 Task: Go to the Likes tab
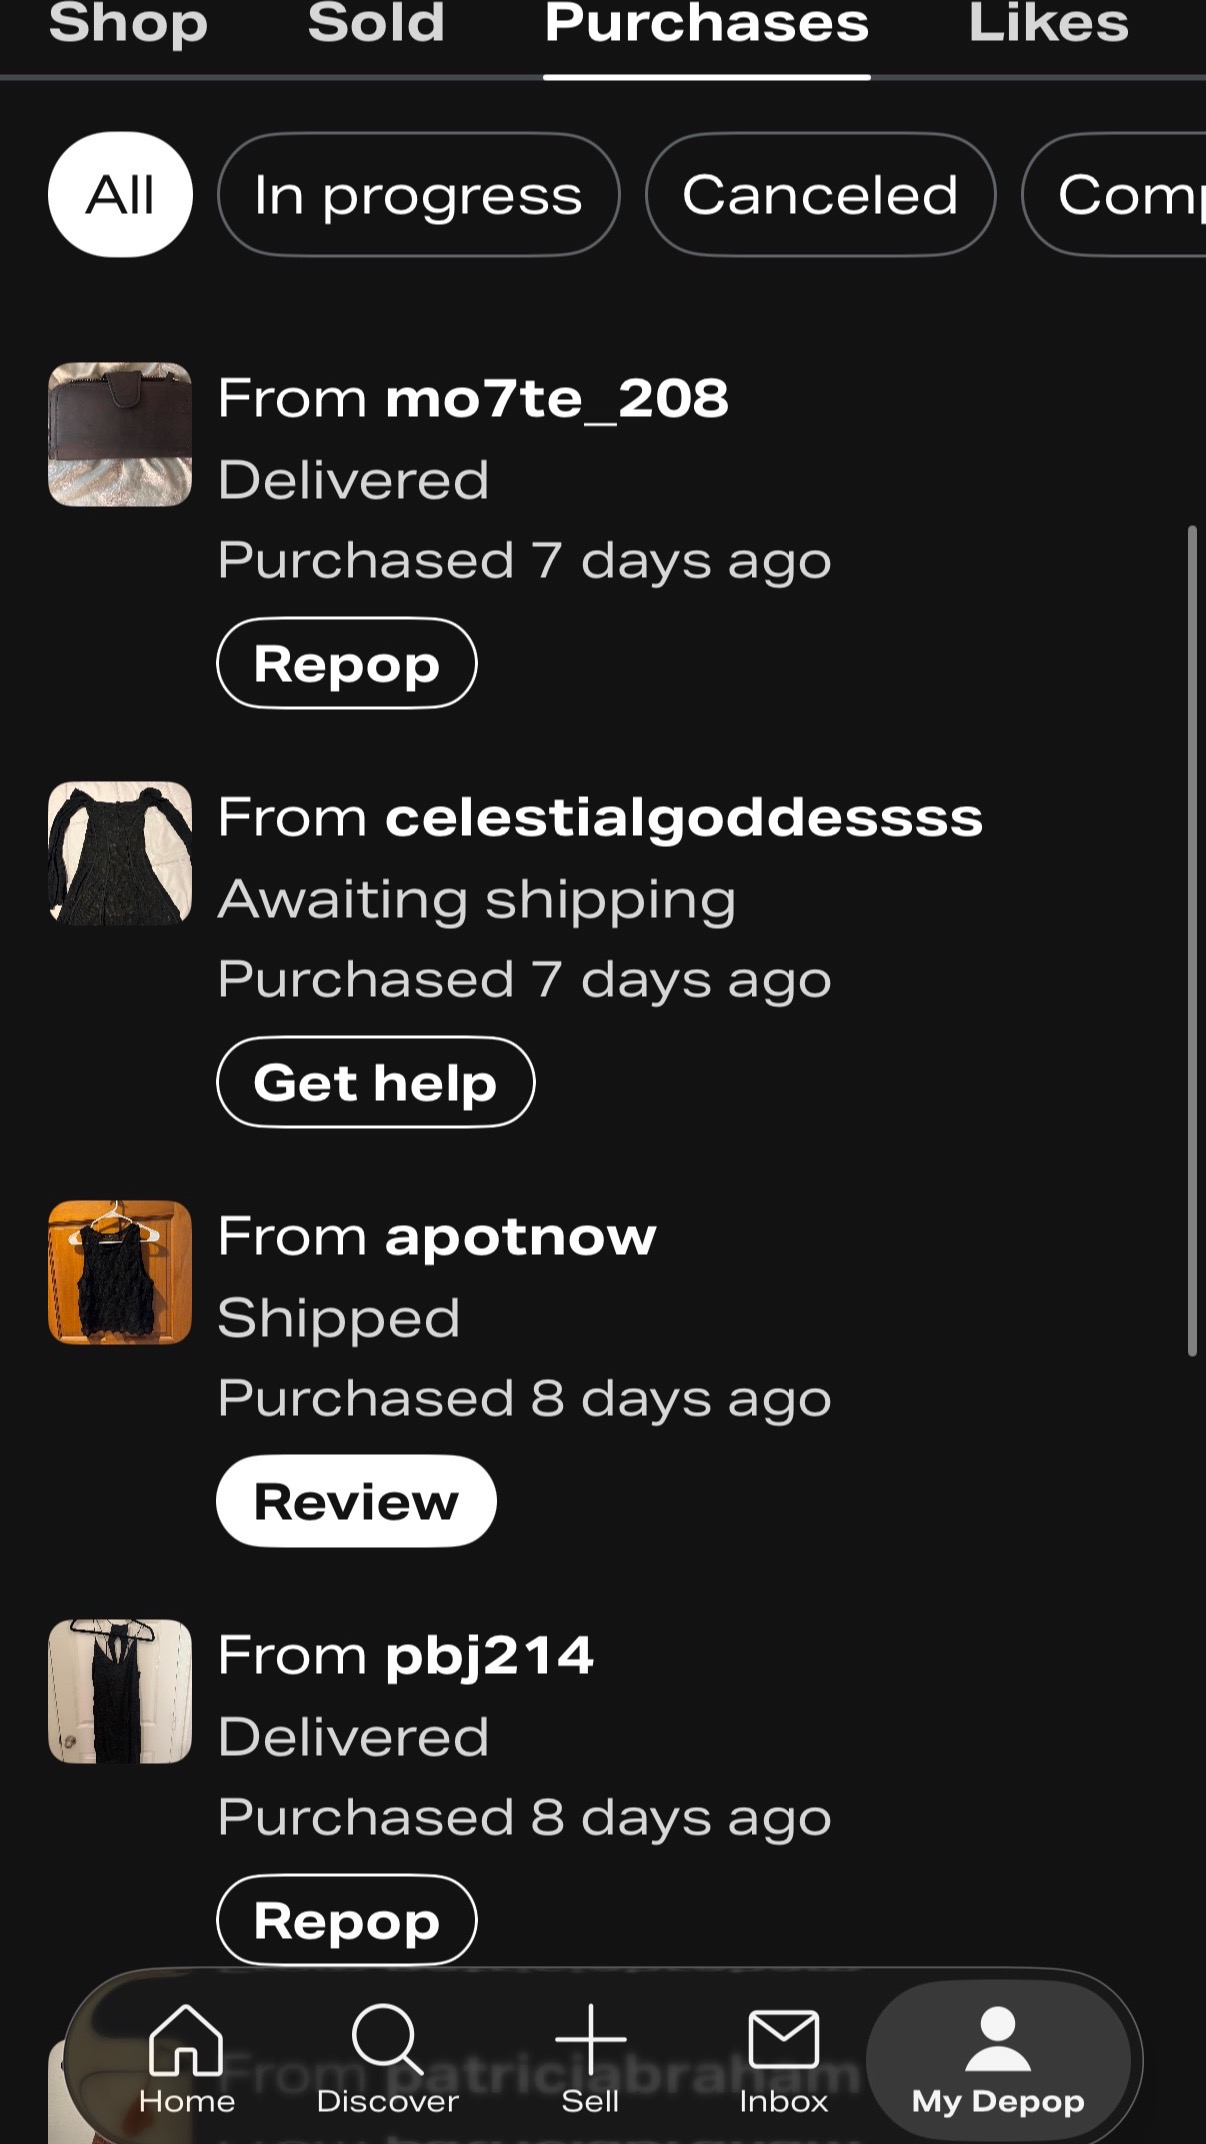[x=1048, y=24]
